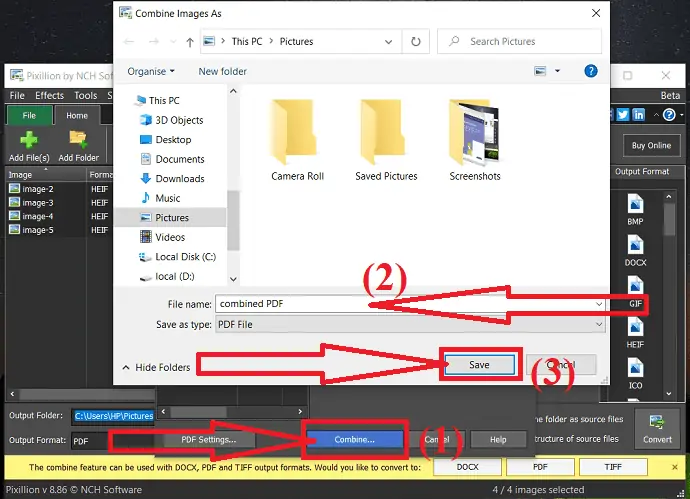
Task: Dismiss yellow notification bar
Action: pos(675,467)
